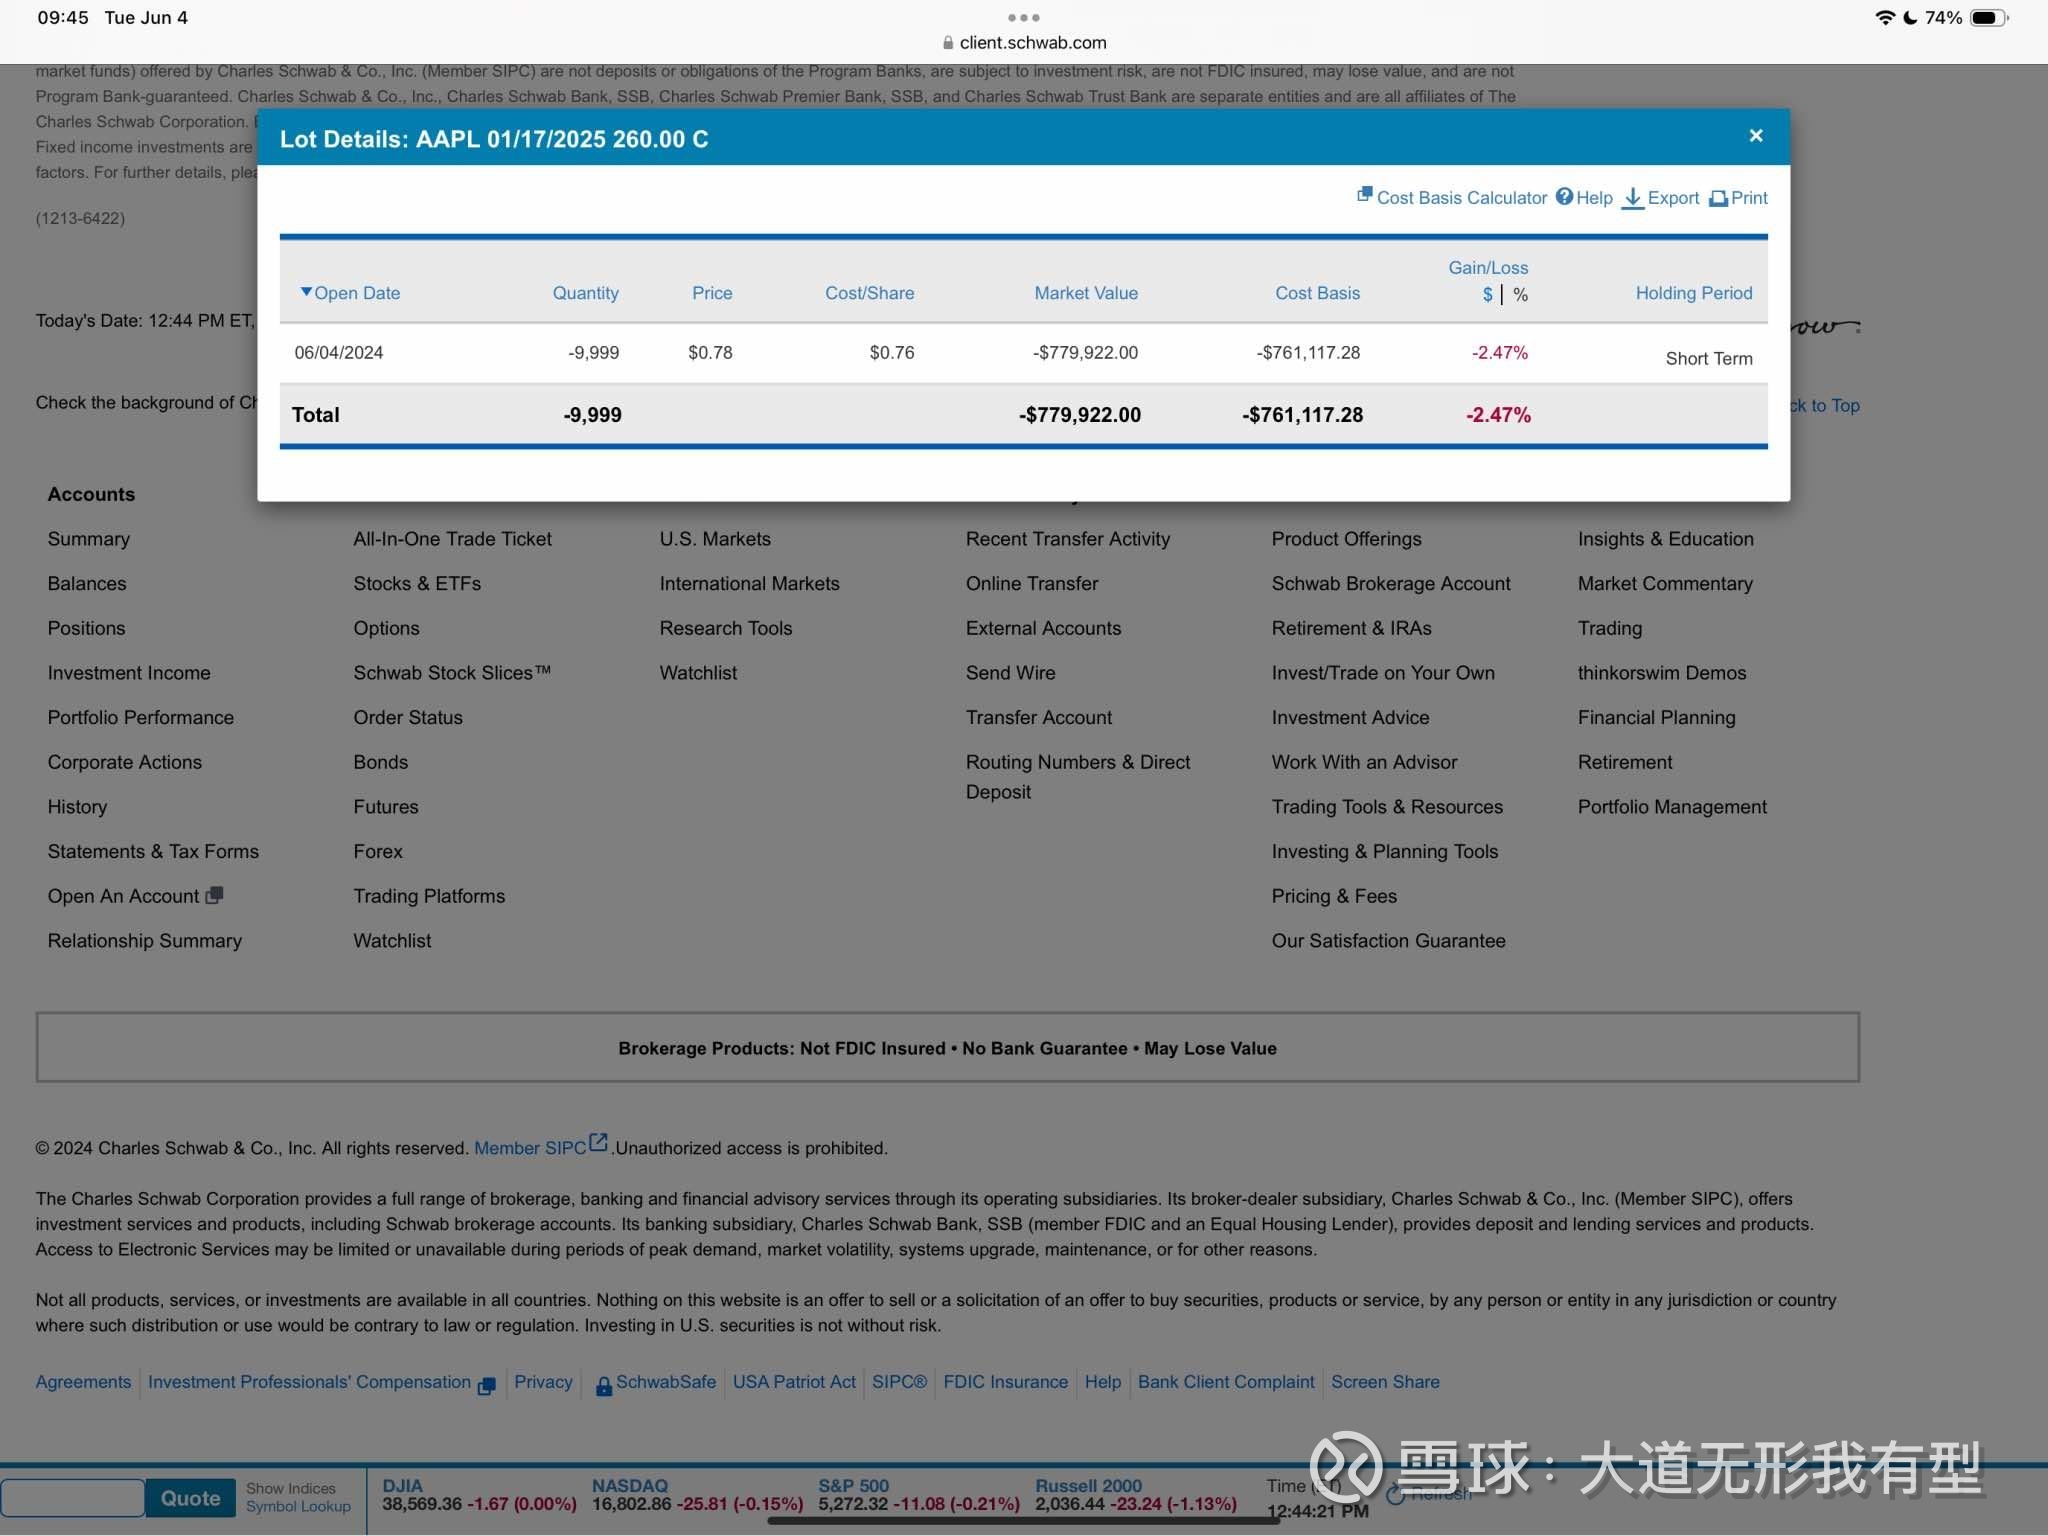Tap the browser address bar client.schwab.com
Image resolution: width=2048 pixels, height=1536 pixels.
pyautogui.click(x=1024, y=42)
